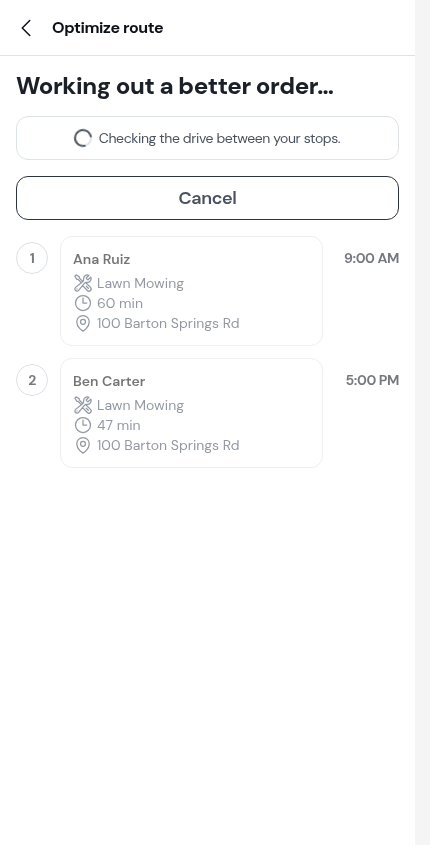Open the Ben Carter stop card

(191, 413)
